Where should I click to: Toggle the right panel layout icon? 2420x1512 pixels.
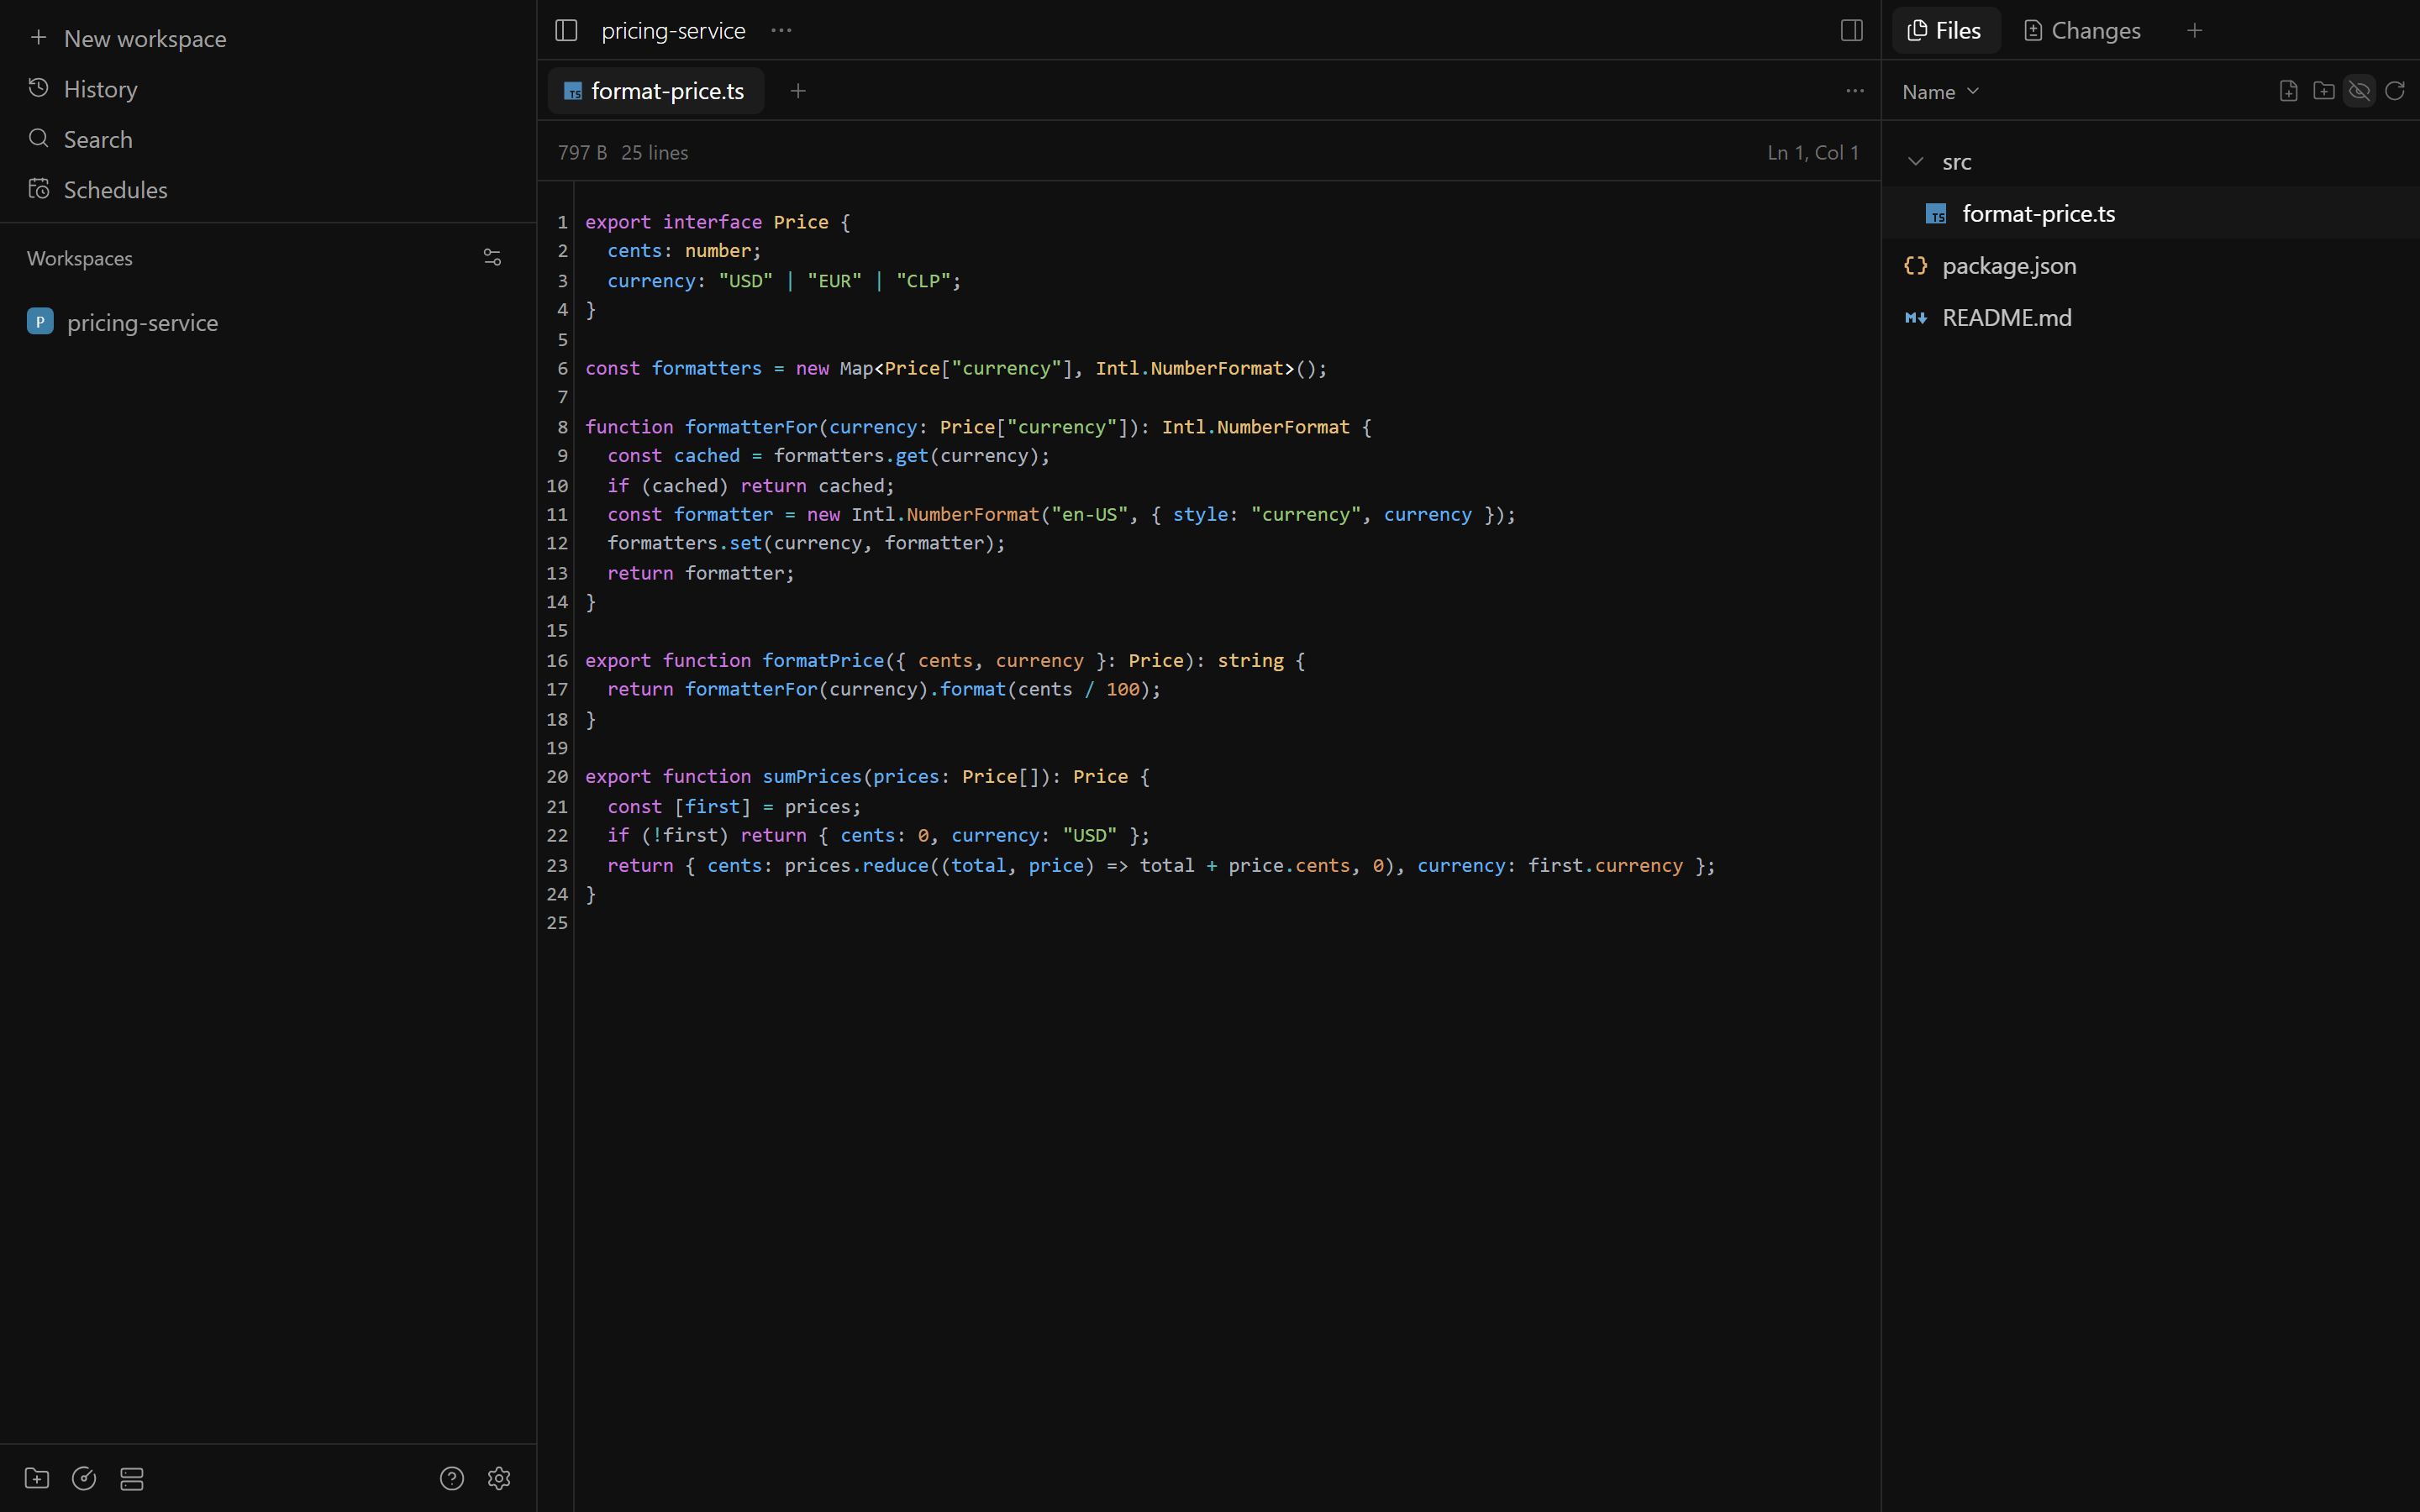tap(1851, 30)
